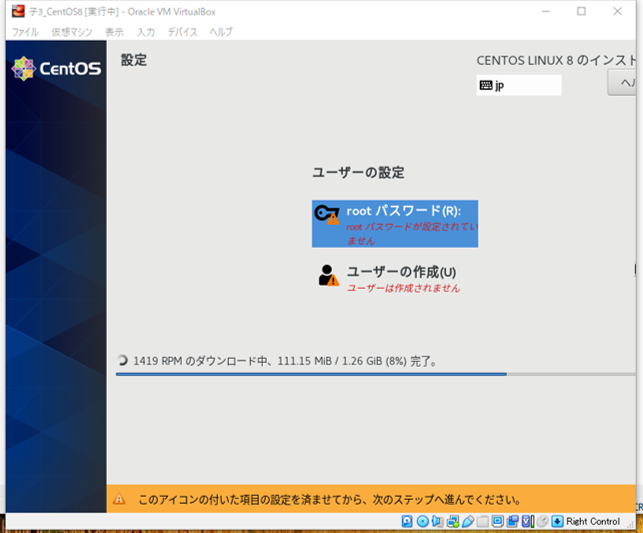643x533 pixels.
Task: Click the warning triangle in orange banner
Action: (119, 499)
